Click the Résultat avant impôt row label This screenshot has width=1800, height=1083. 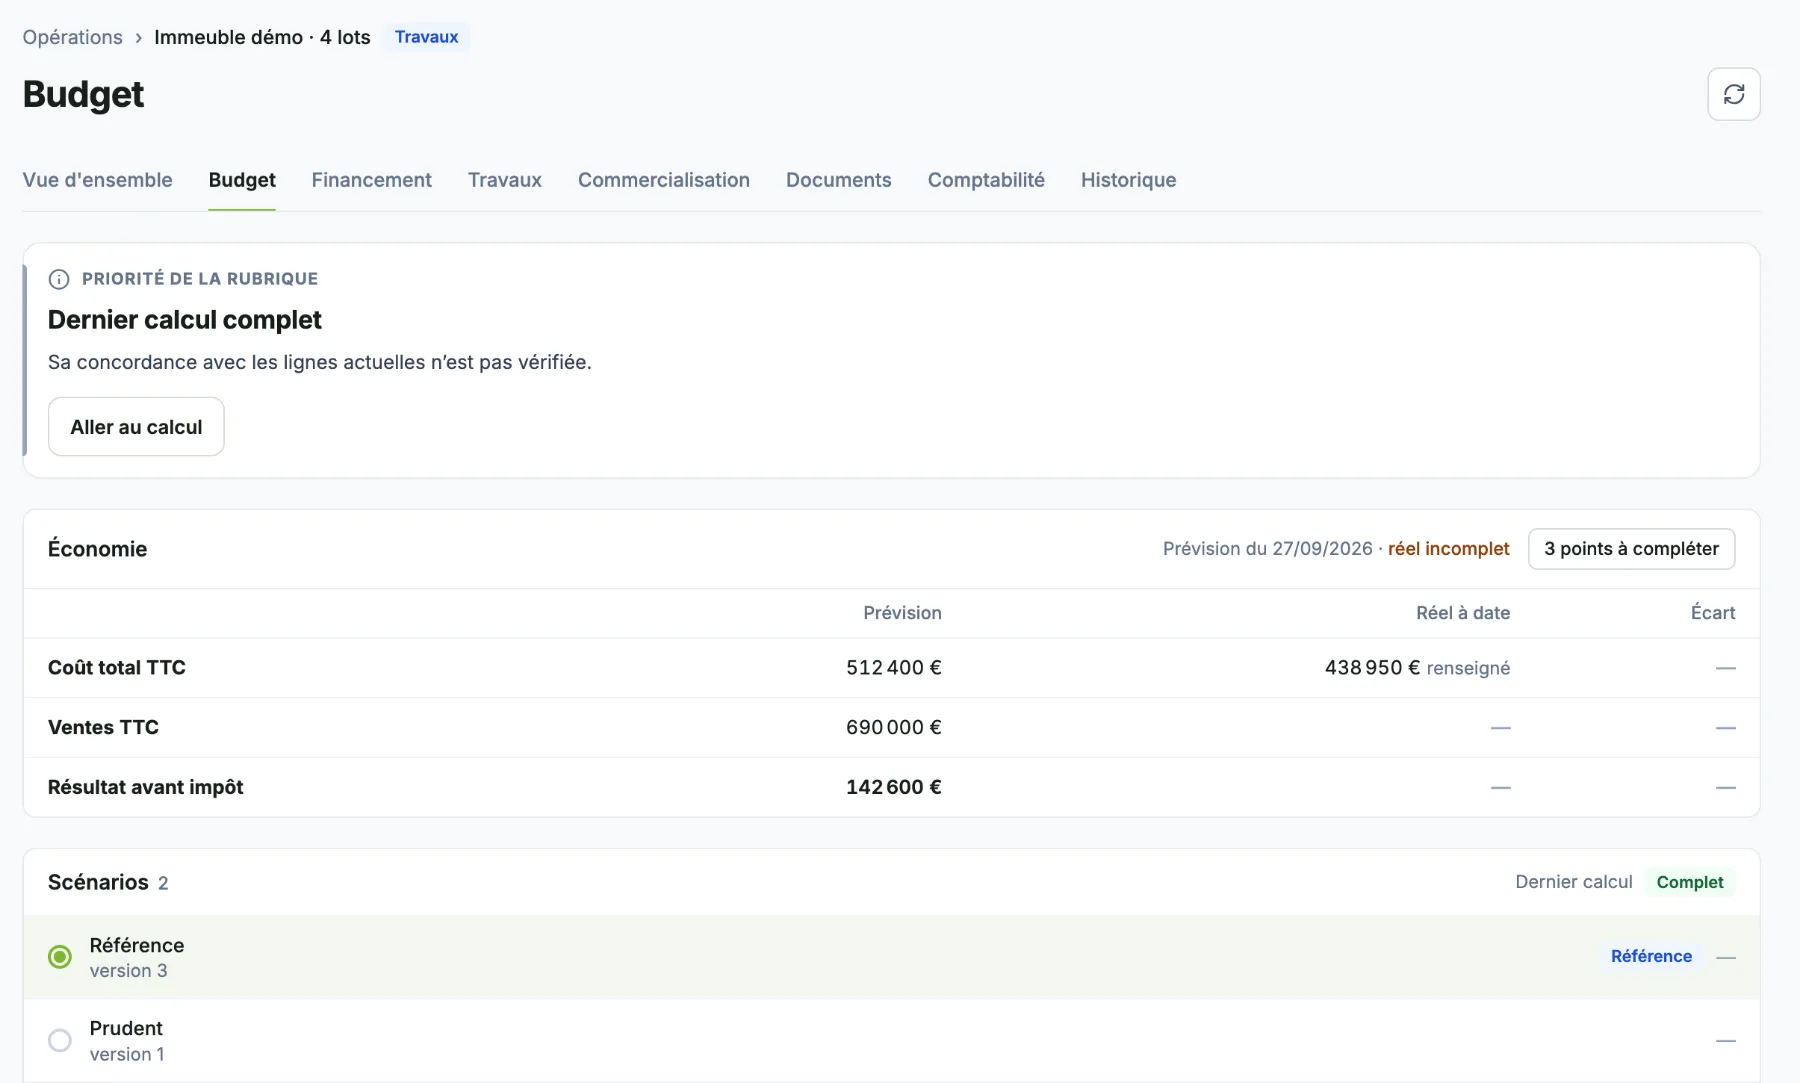[146, 787]
